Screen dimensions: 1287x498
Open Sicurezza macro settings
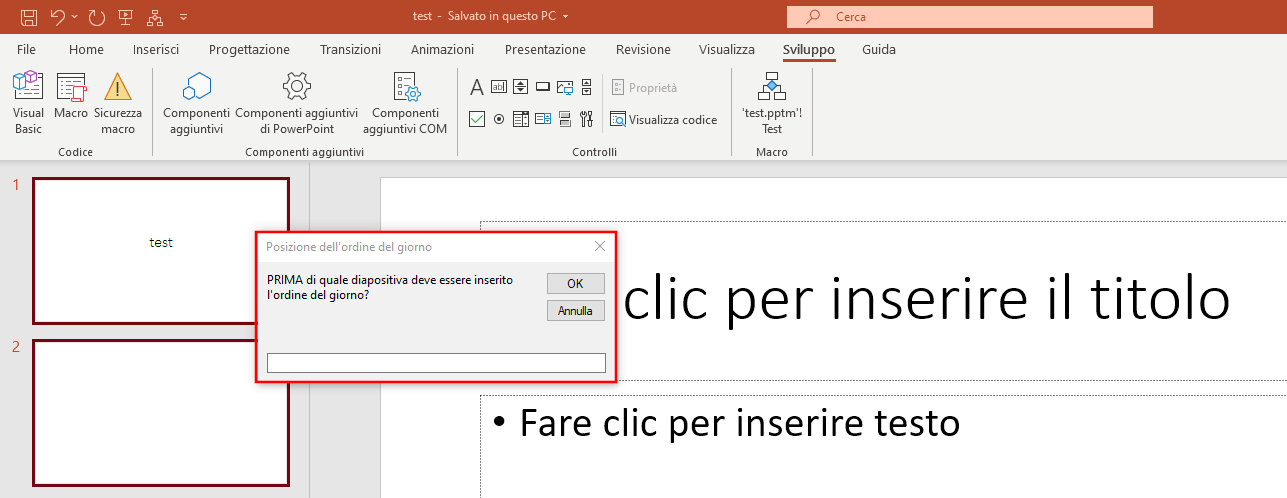click(118, 103)
